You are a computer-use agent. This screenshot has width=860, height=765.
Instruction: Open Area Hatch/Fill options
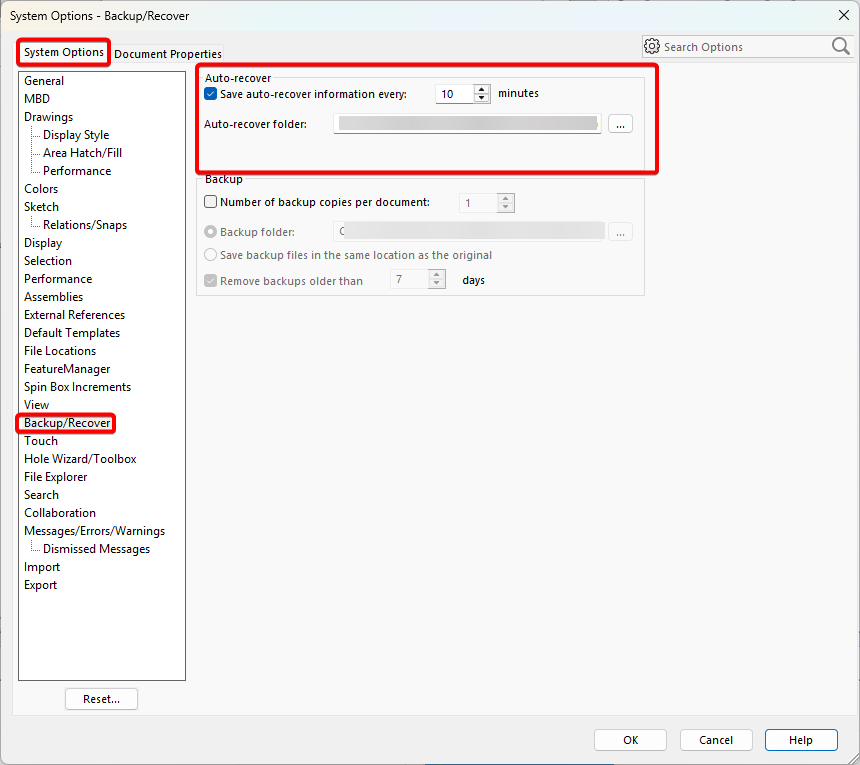pos(82,153)
